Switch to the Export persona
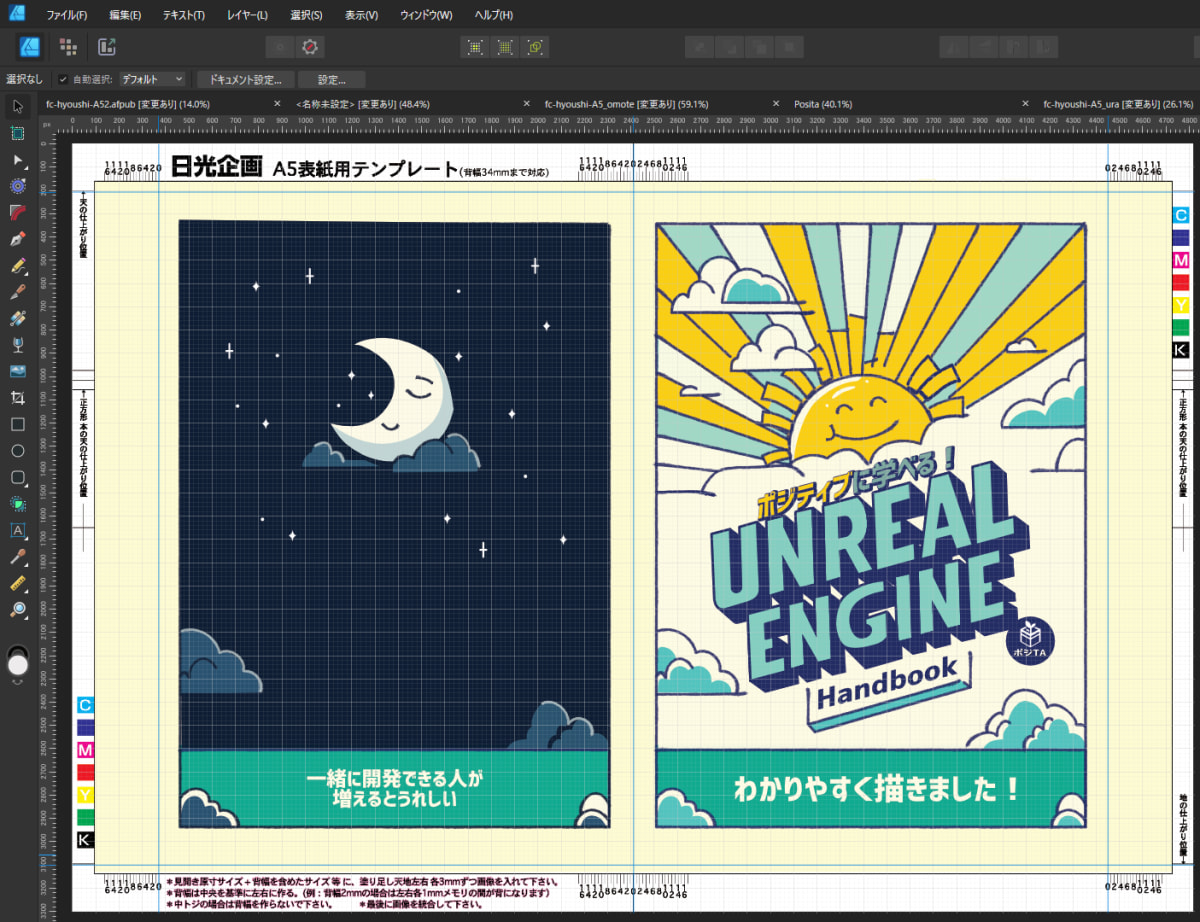The width and height of the screenshot is (1200, 922). [106, 46]
